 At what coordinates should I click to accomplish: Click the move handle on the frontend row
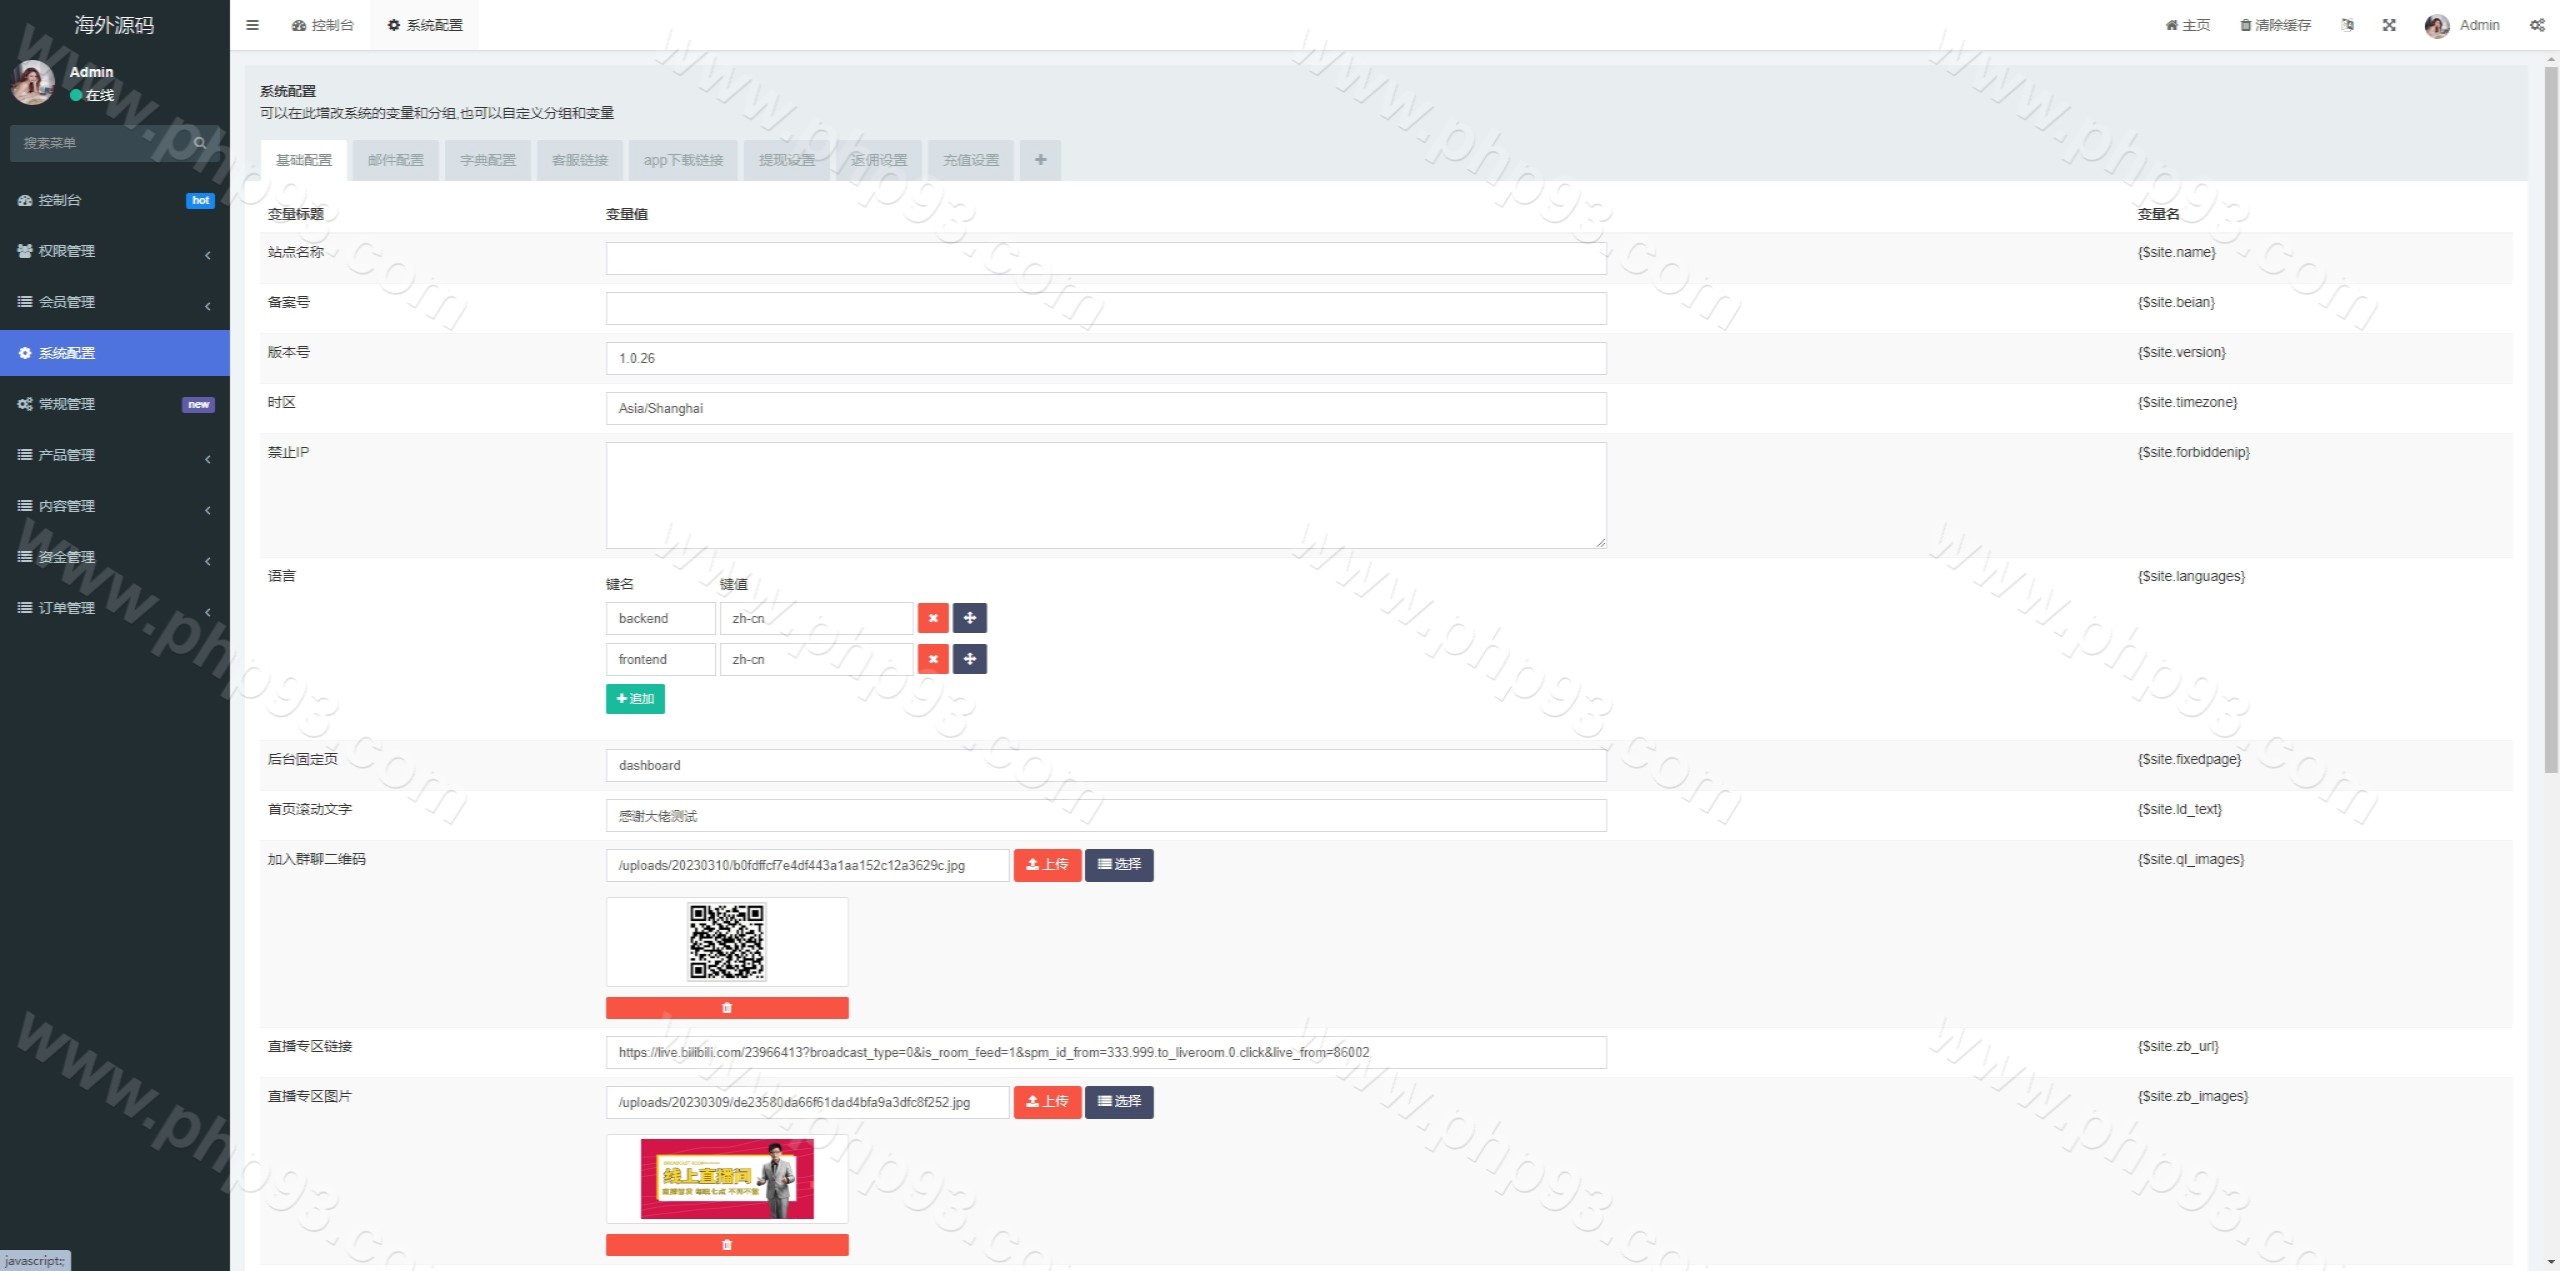click(x=969, y=659)
